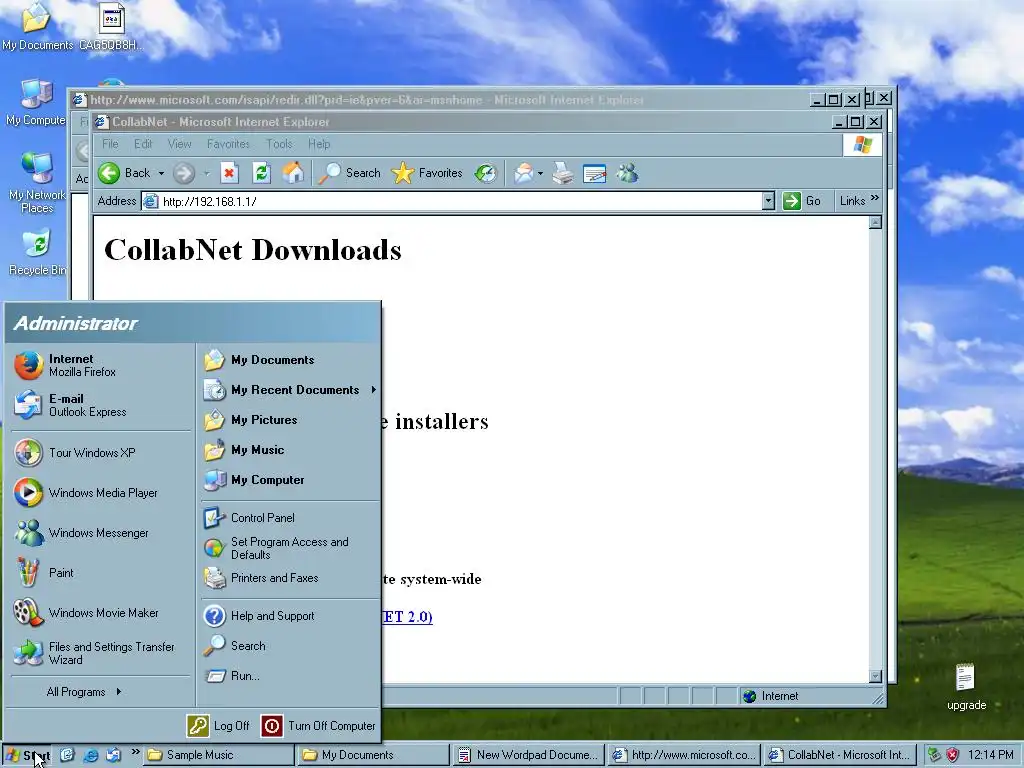
Task: Switch to Sample Music taskbar button
Action: 219,755
